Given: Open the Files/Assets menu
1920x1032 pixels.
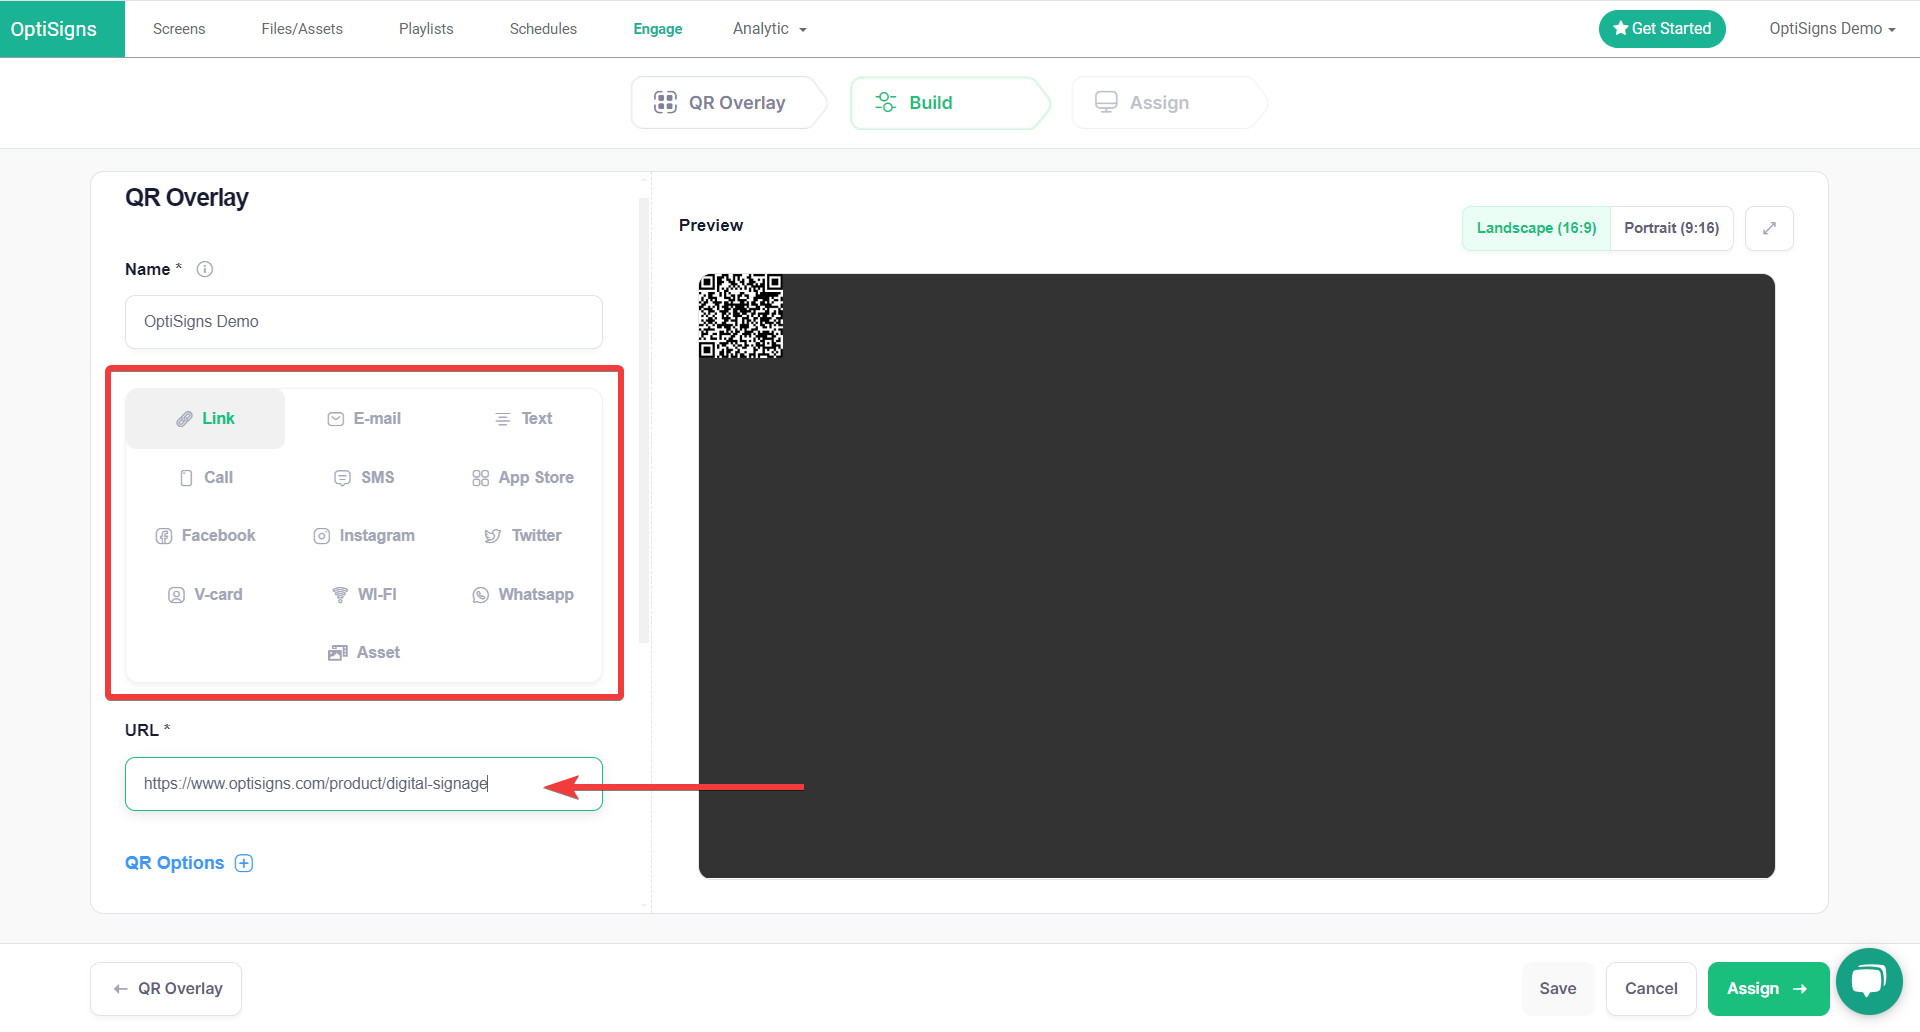Looking at the screenshot, I should pos(302,29).
